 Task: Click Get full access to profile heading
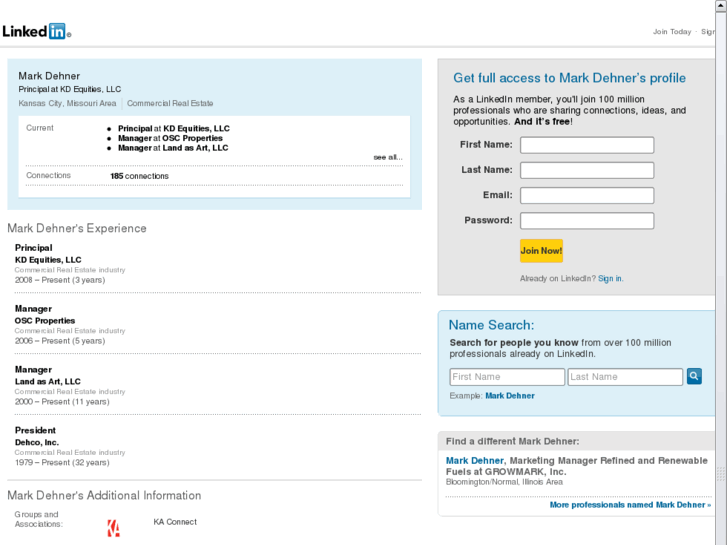(x=569, y=78)
